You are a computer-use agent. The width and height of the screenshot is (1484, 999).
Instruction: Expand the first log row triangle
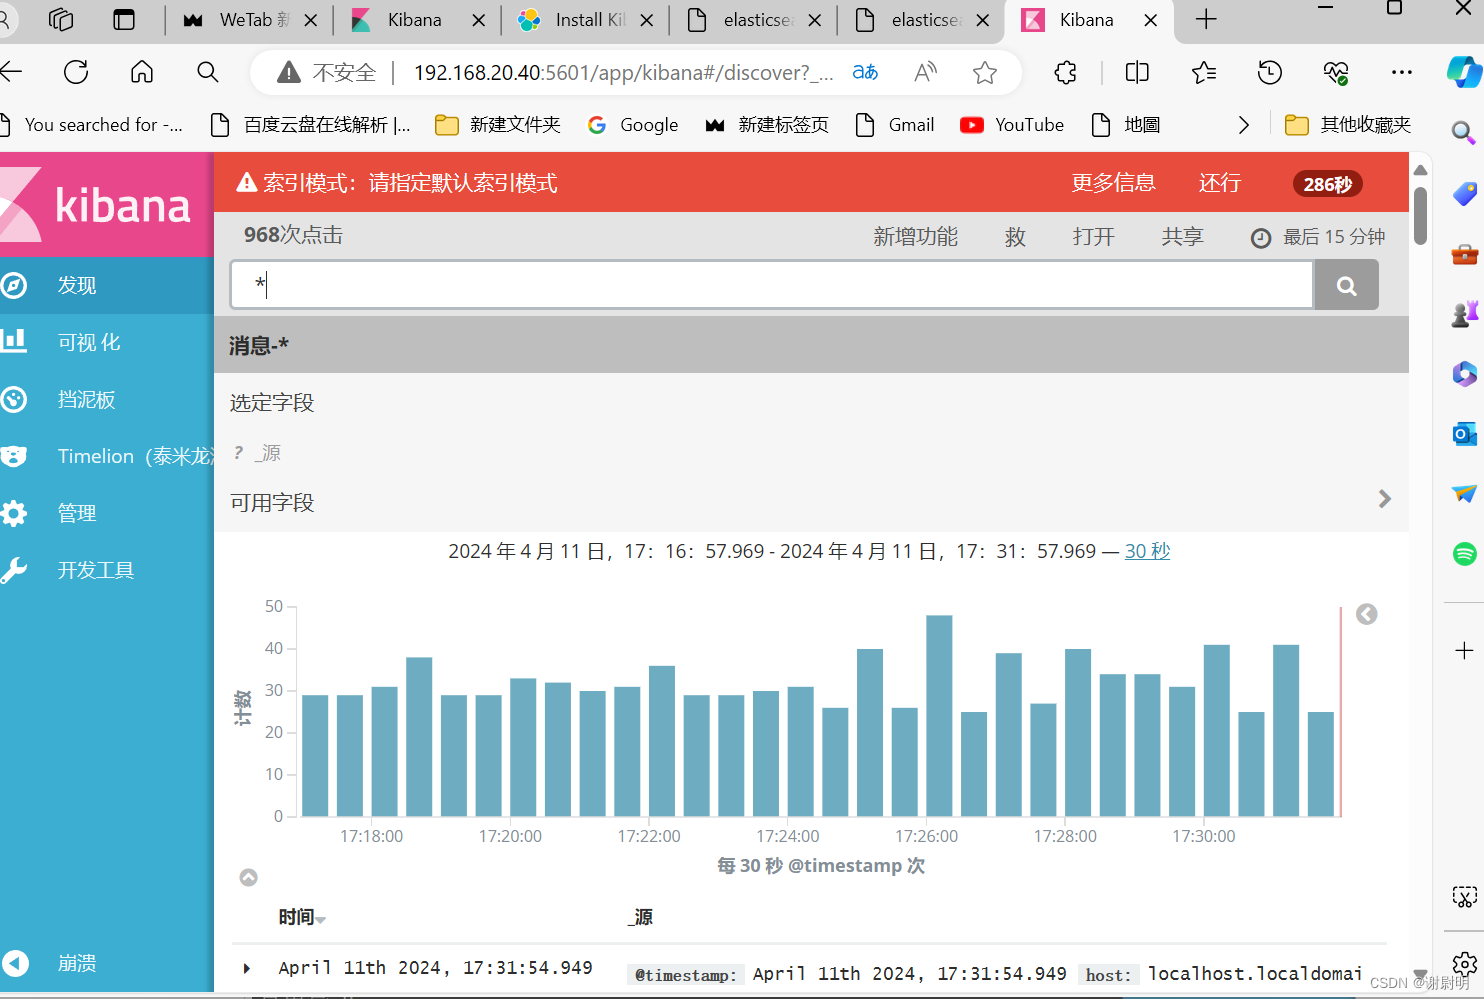[246, 968]
